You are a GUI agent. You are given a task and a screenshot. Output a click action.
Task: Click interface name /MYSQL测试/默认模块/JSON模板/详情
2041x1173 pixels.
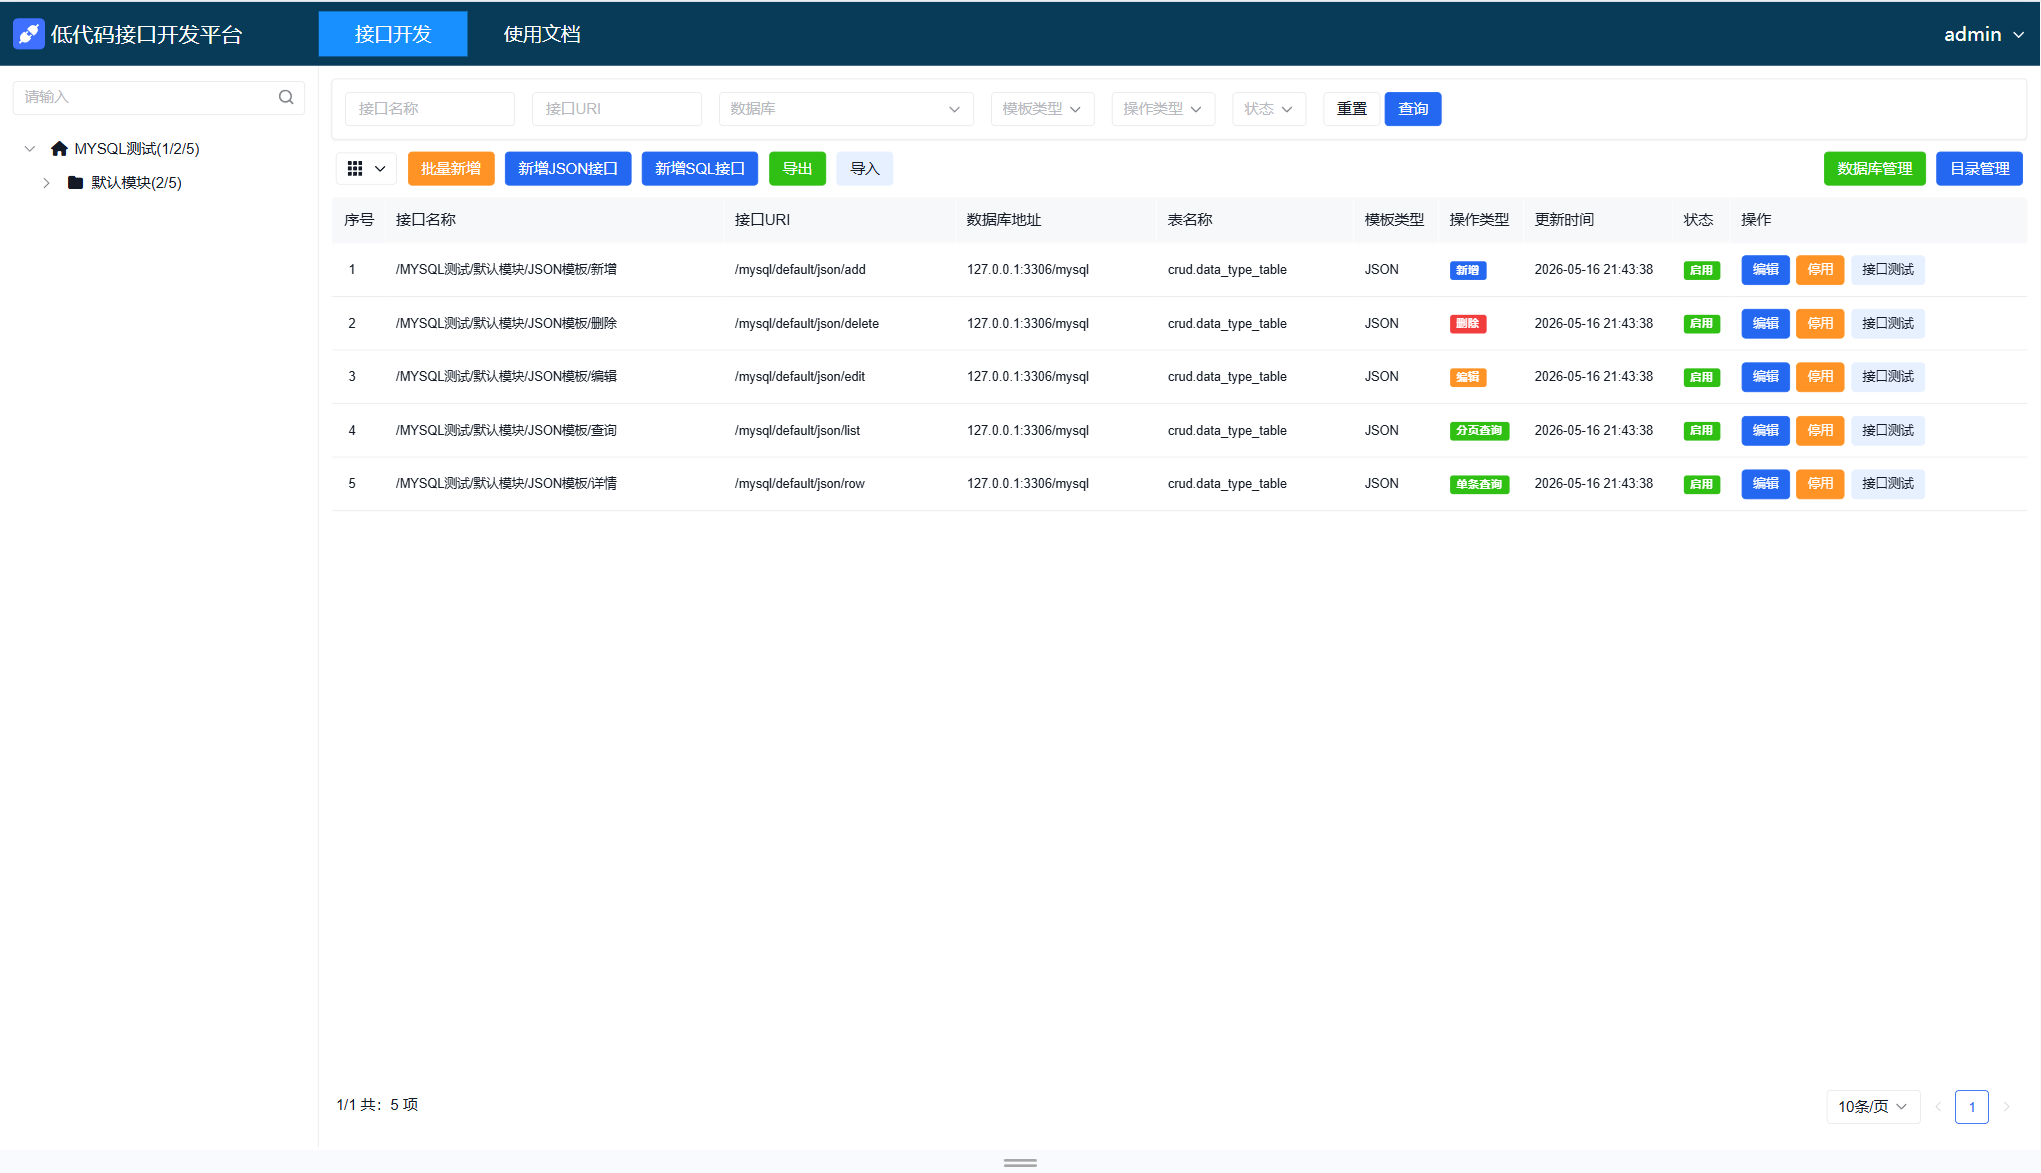point(506,484)
